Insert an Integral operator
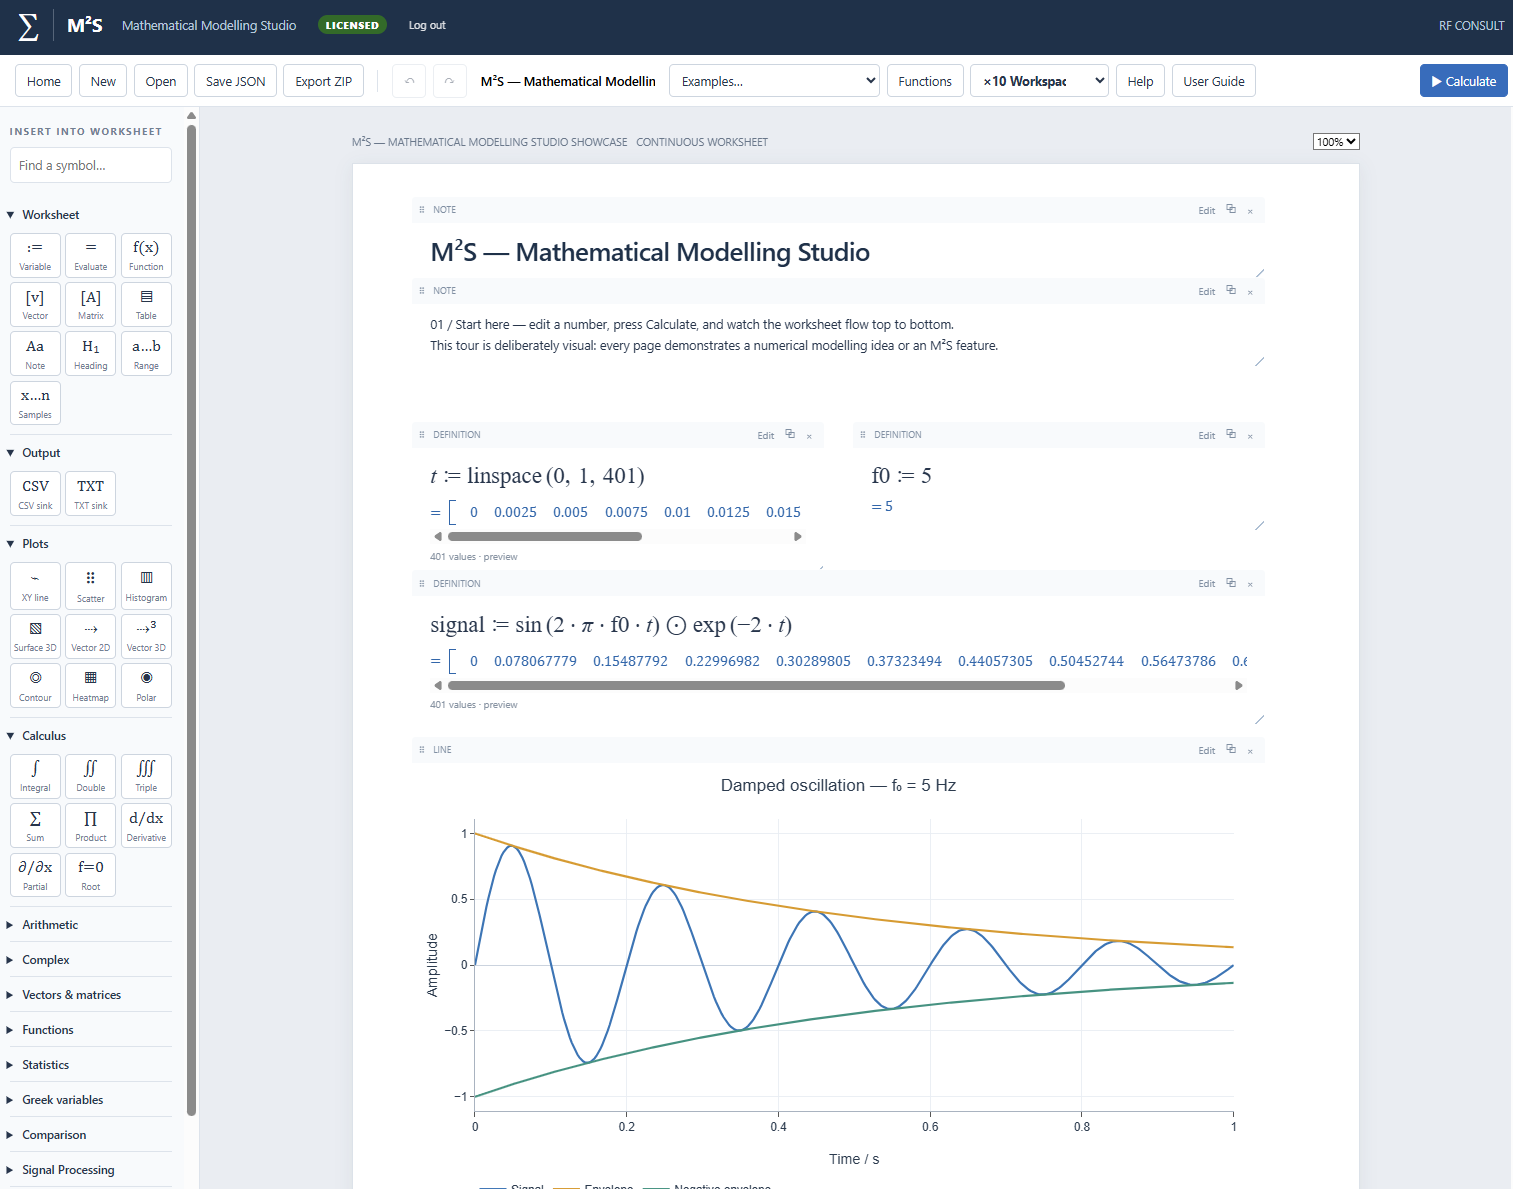Viewport: 1513px width, 1189px height. tap(35, 776)
